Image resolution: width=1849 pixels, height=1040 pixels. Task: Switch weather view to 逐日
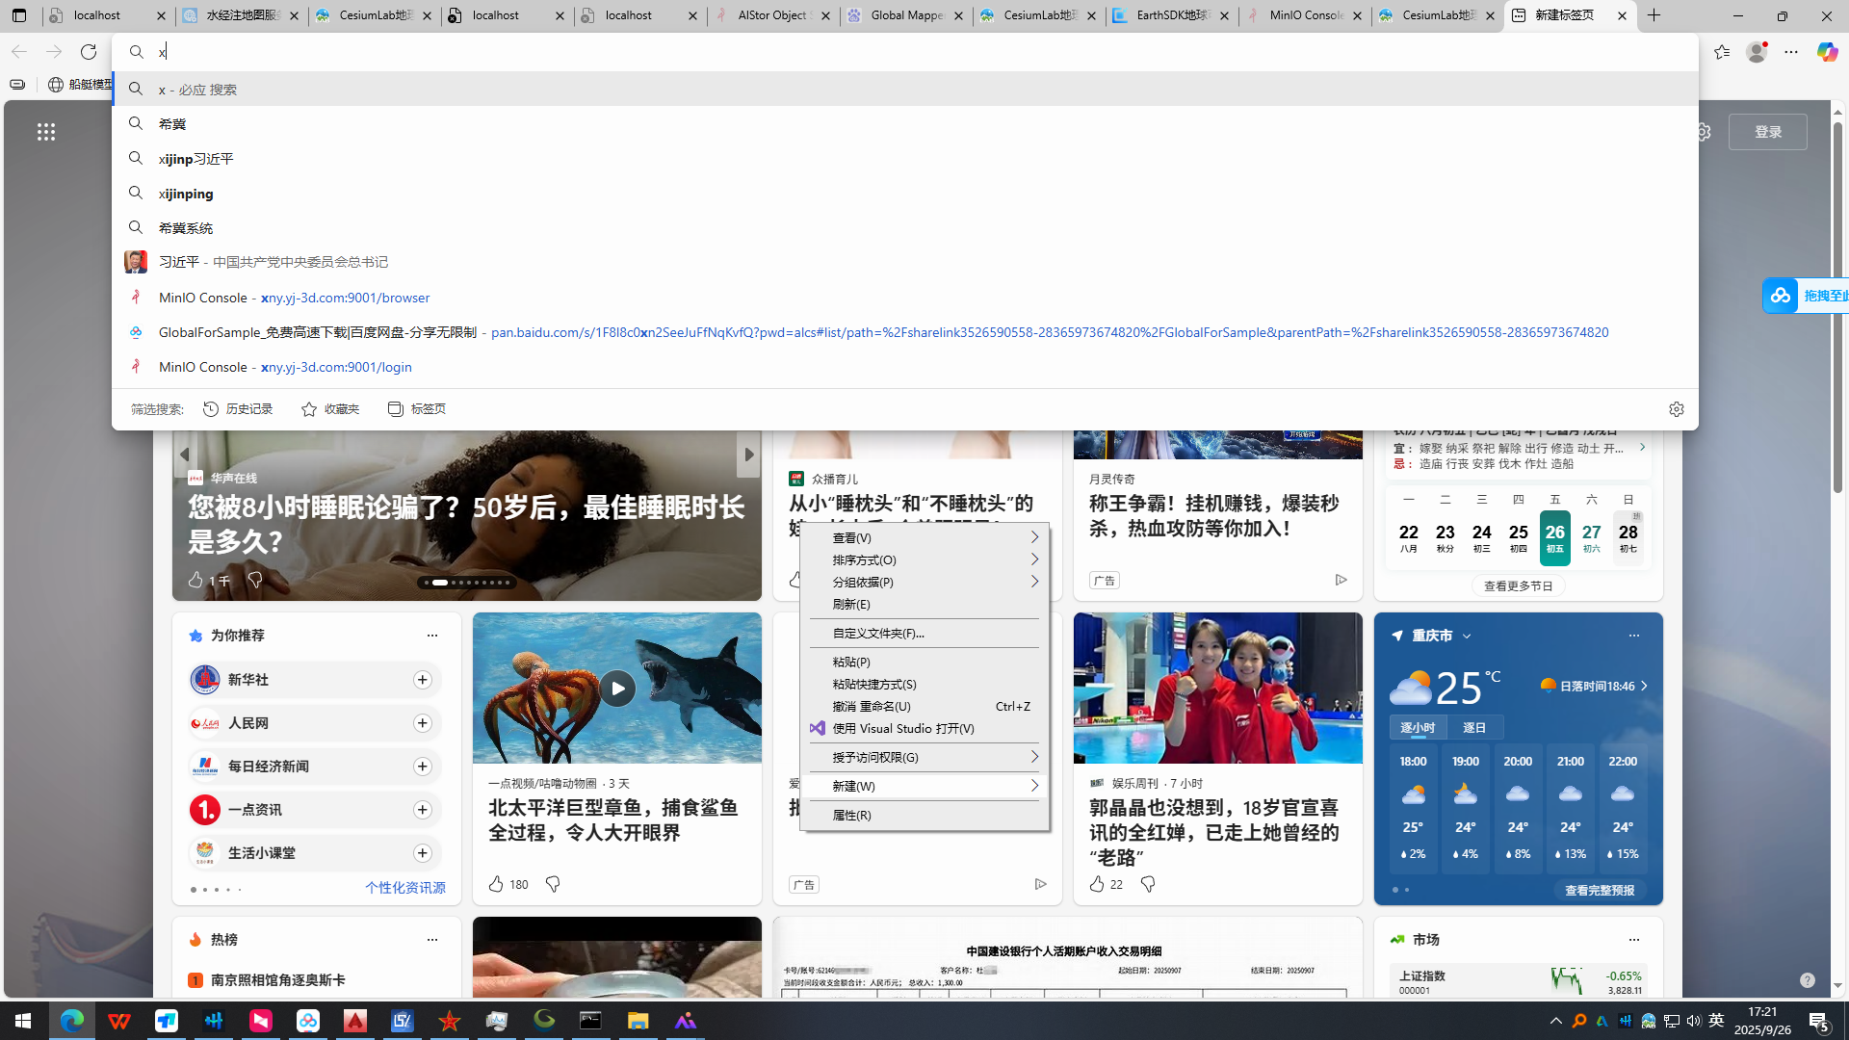point(1474,727)
